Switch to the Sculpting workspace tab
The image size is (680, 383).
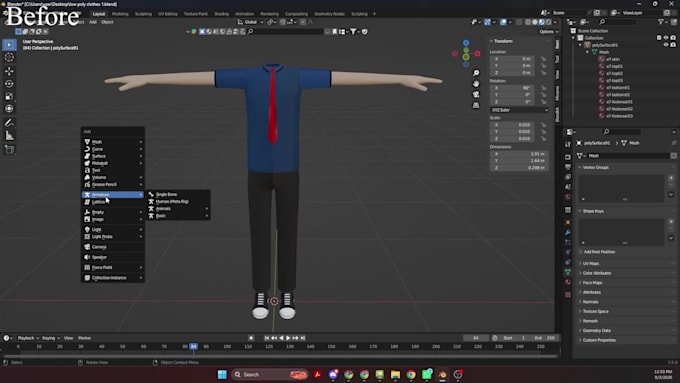143,14
